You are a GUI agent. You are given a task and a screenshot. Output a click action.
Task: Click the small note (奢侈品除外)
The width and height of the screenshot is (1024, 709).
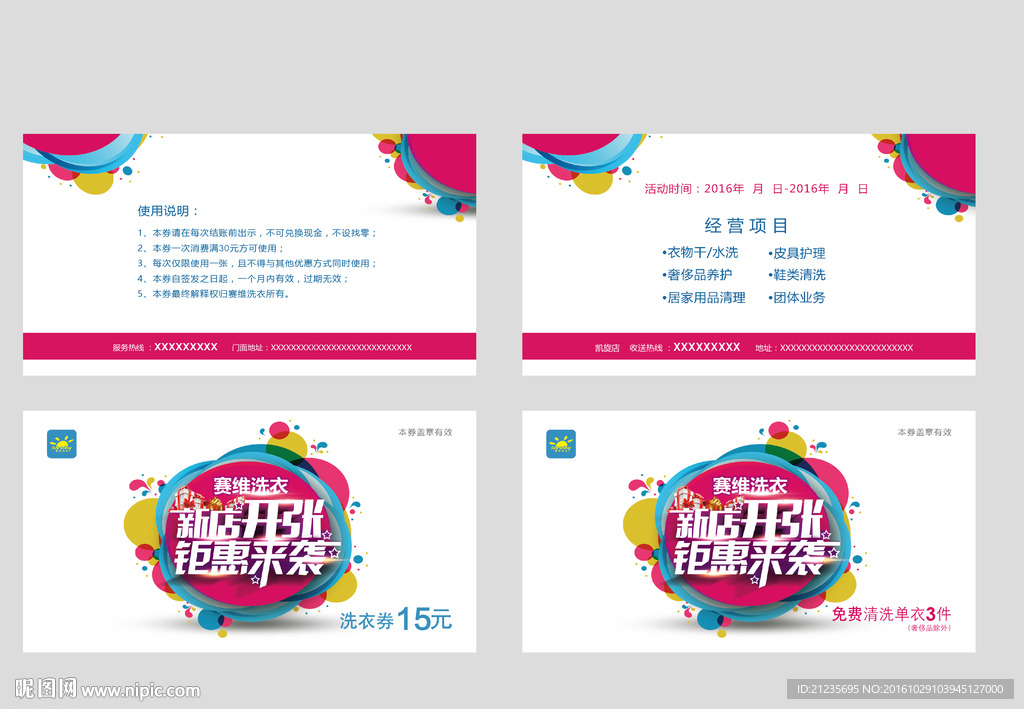pyautogui.click(x=929, y=628)
